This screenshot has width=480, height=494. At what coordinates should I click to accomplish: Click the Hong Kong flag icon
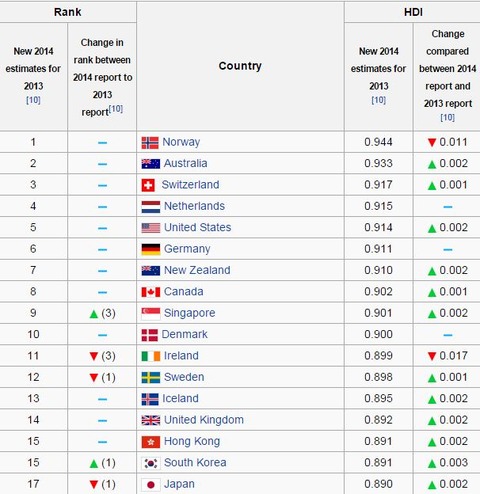point(150,442)
